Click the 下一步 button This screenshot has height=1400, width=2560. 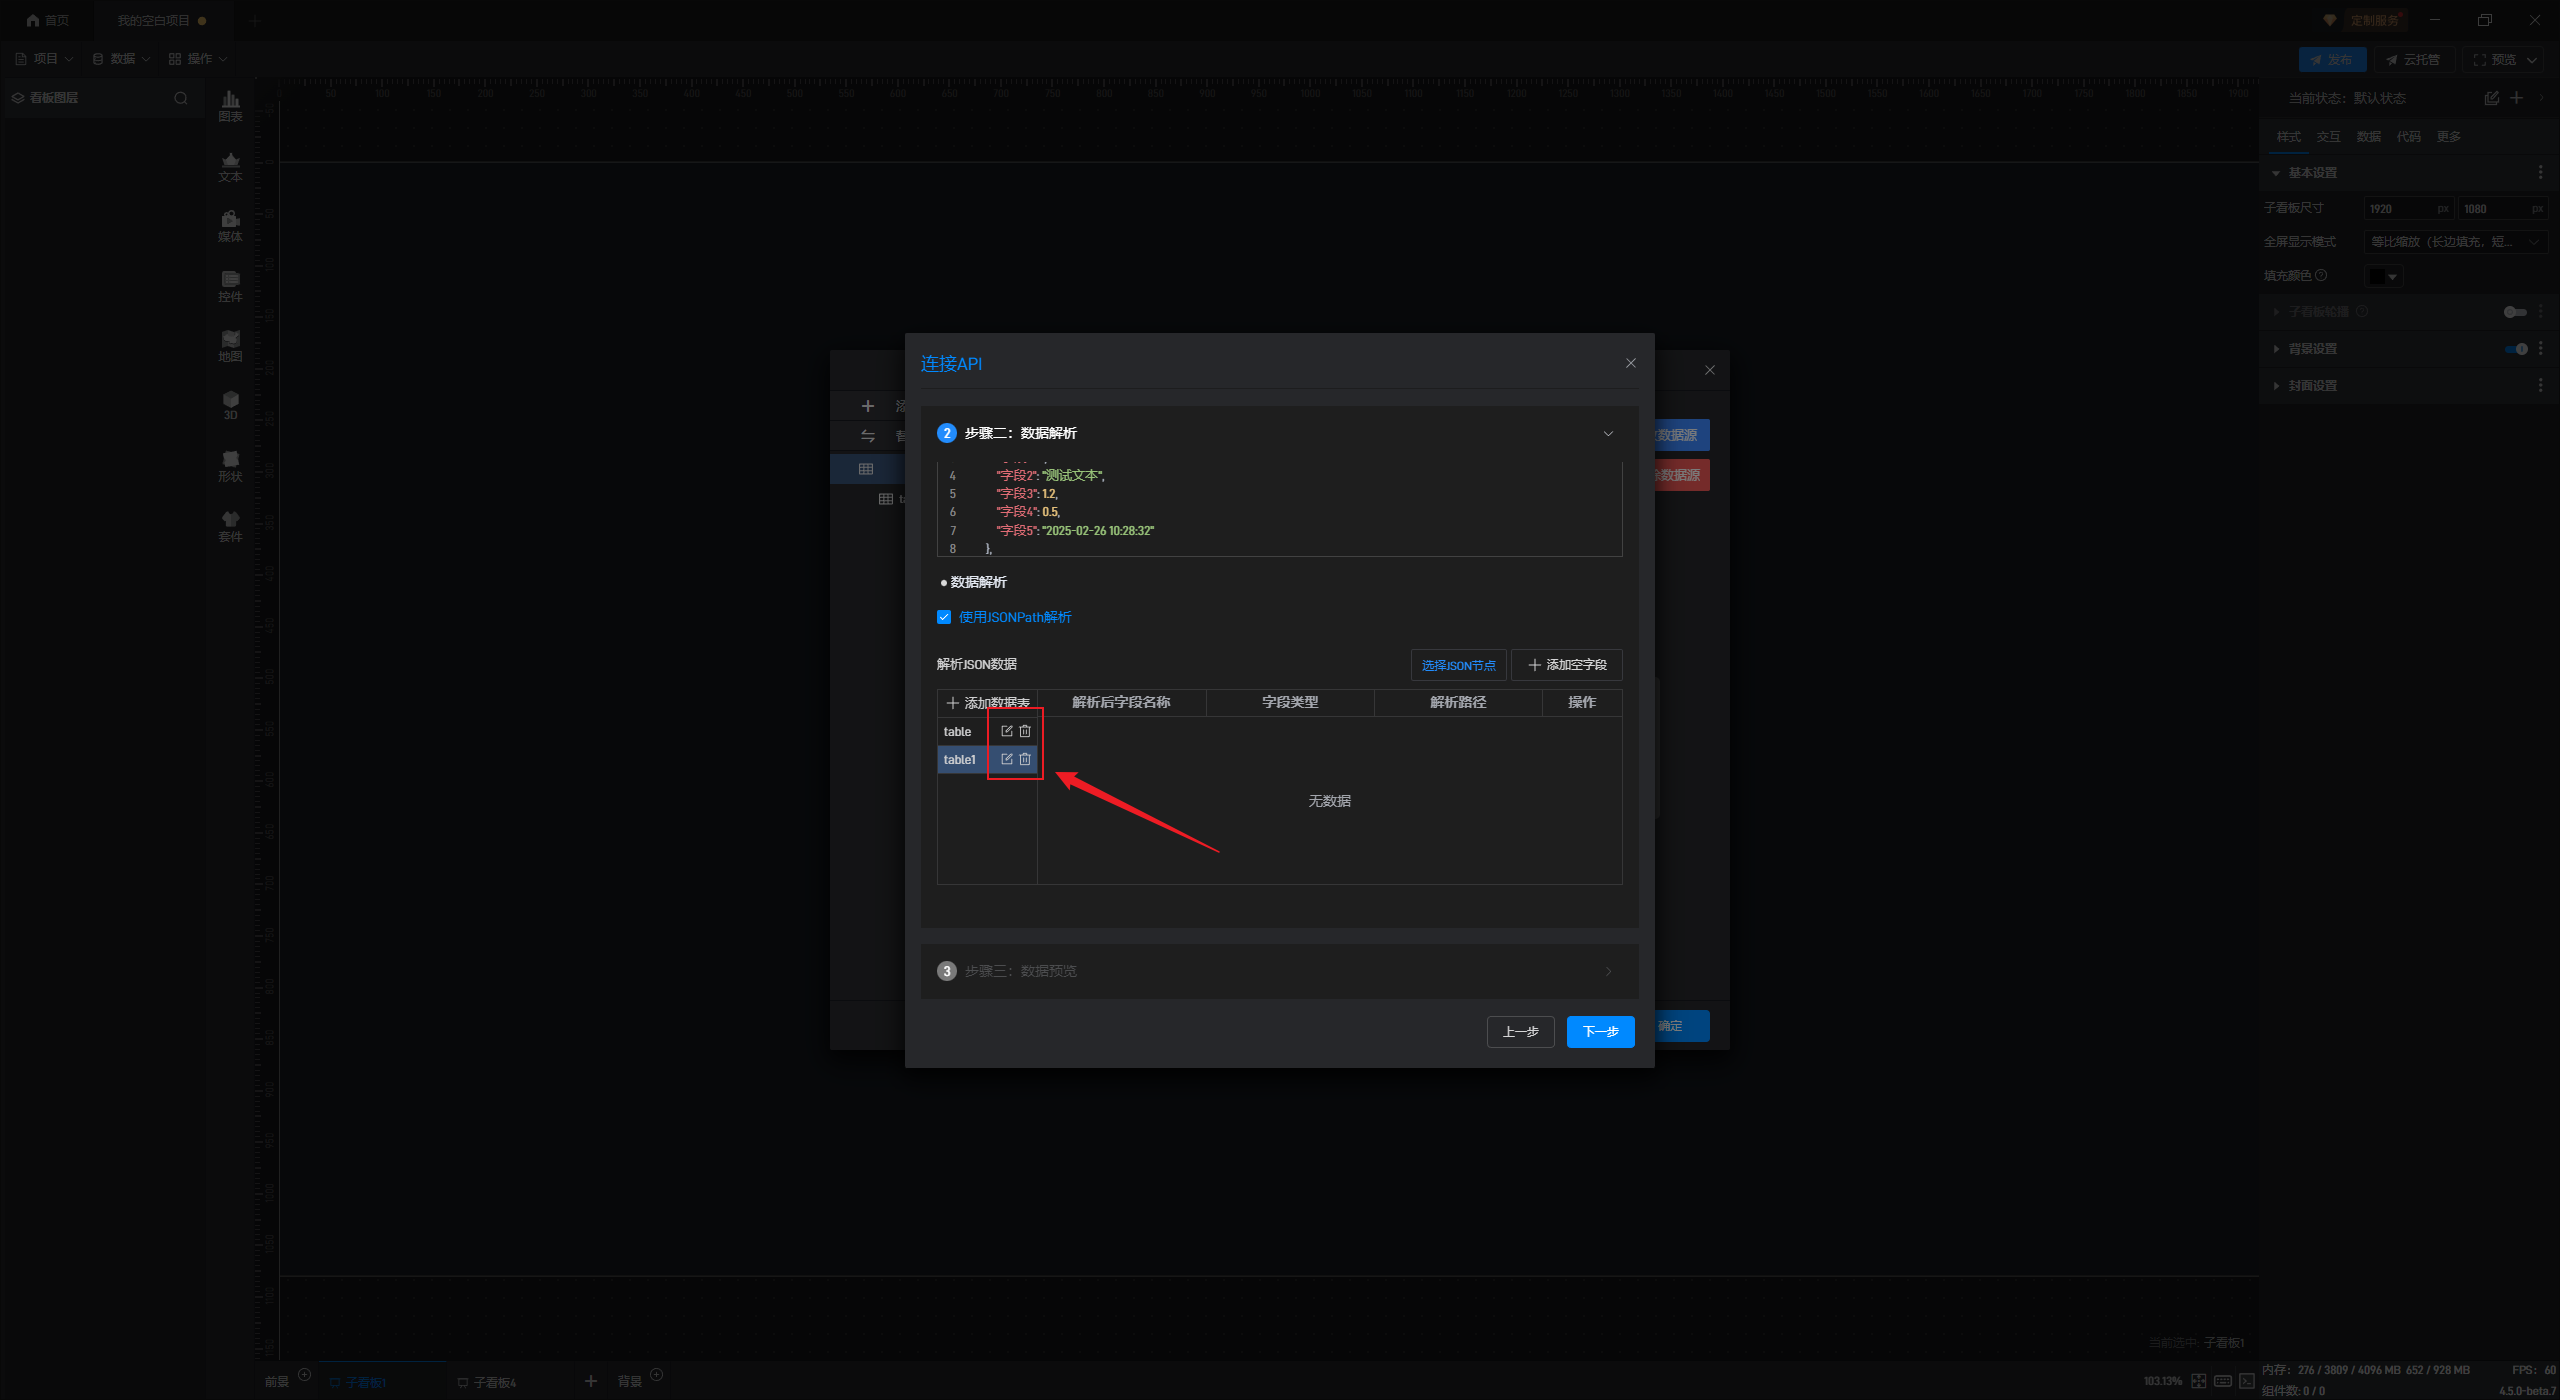1600,1032
